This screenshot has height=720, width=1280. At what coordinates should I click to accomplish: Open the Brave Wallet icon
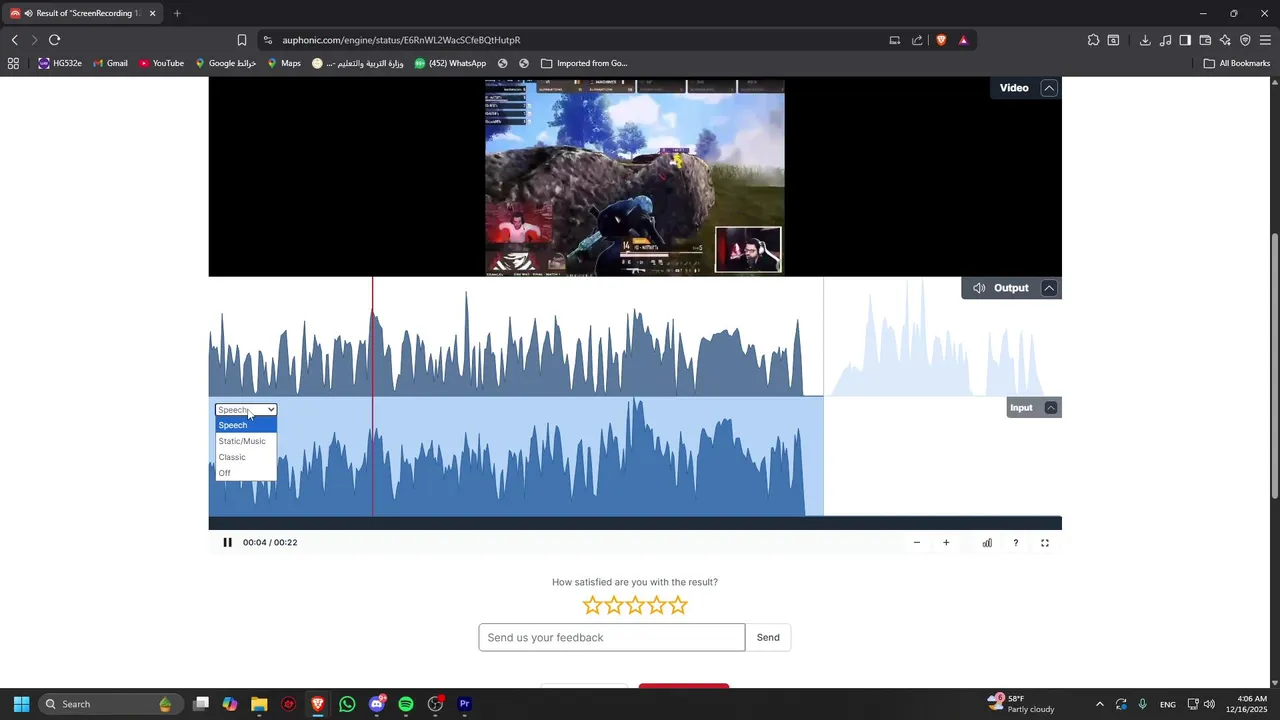point(1205,40)
